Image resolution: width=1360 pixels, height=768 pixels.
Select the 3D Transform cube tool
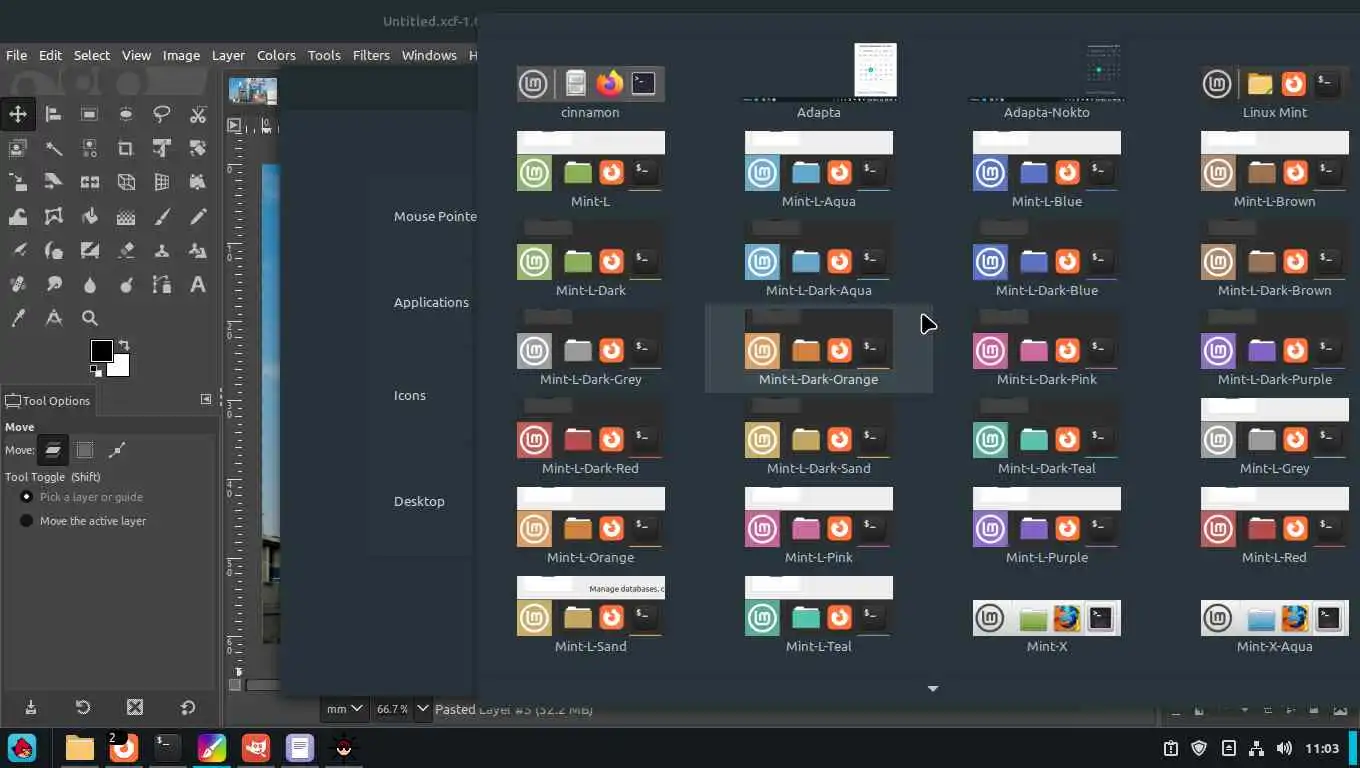point(126,182)
